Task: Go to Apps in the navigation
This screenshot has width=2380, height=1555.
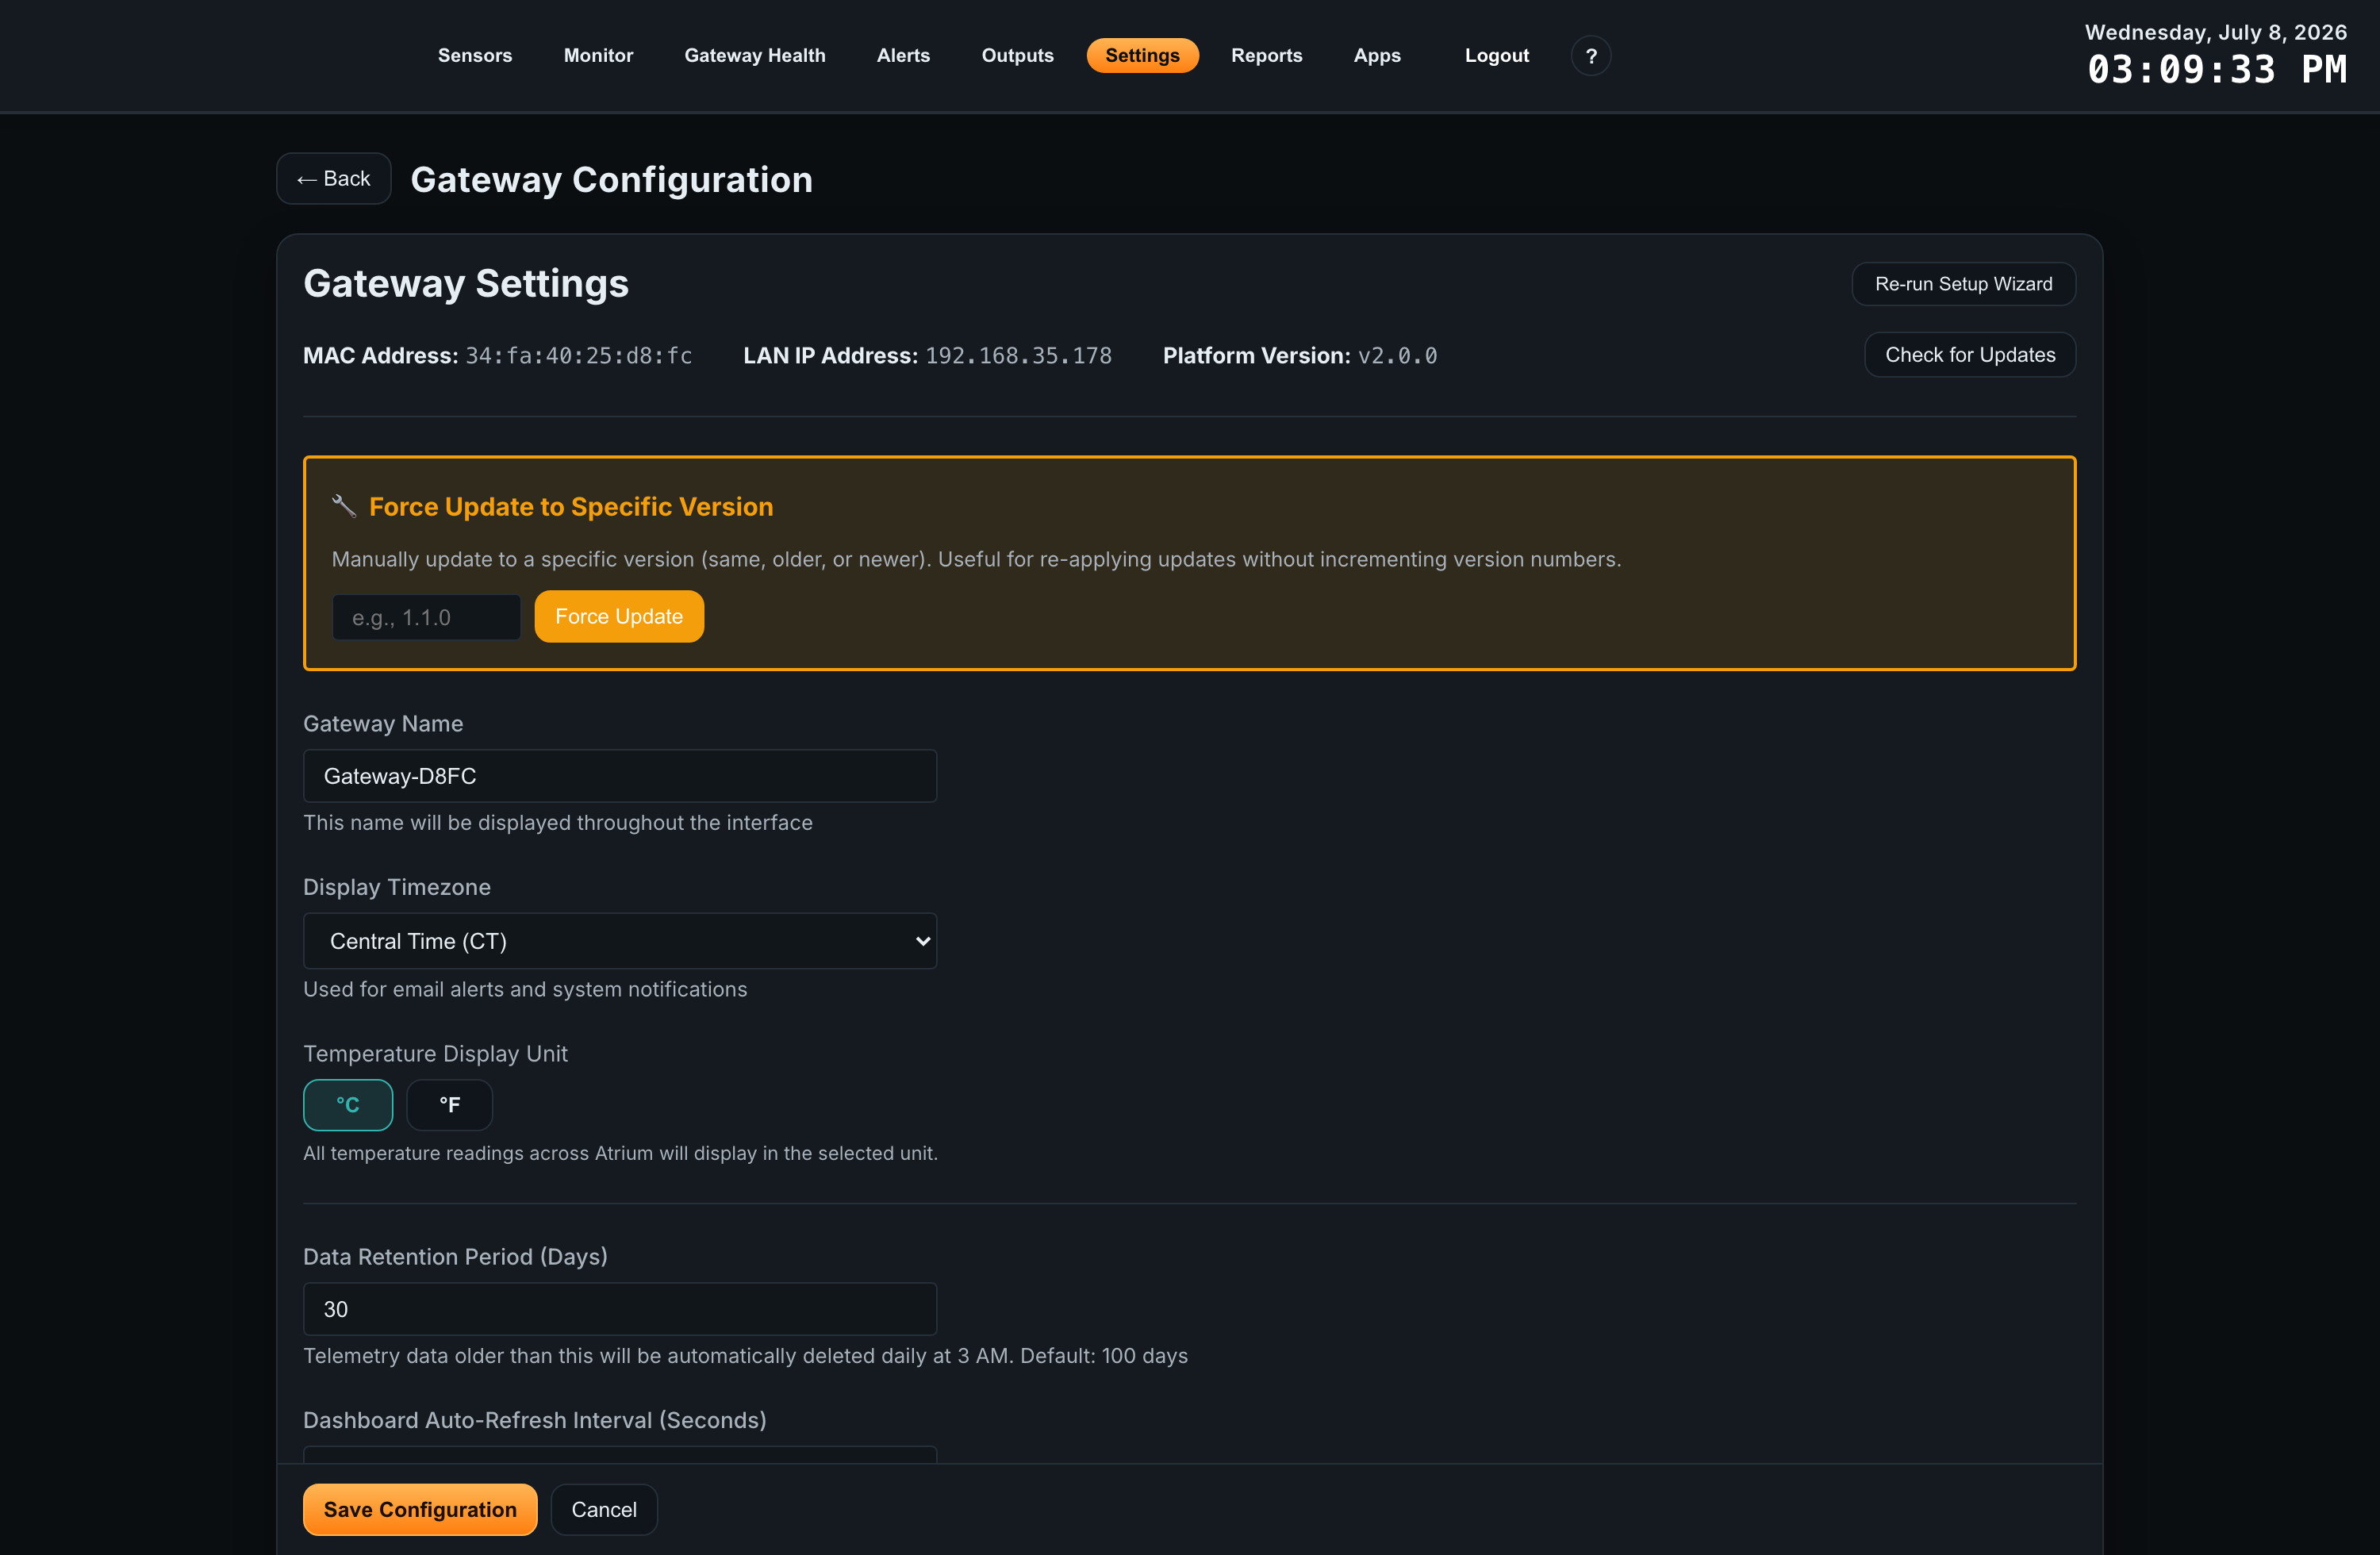Action: [x=1377, y=56]
